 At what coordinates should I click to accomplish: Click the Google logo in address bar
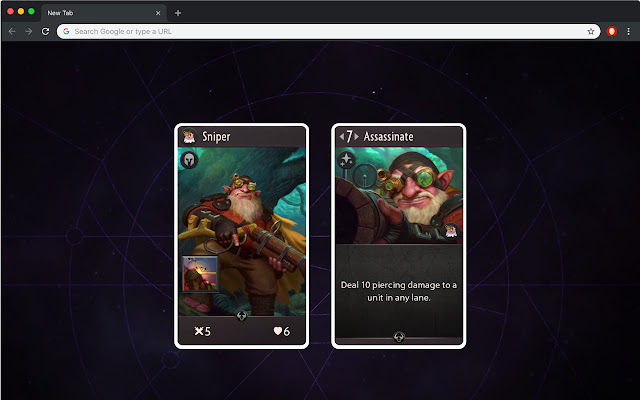[66, 31]
